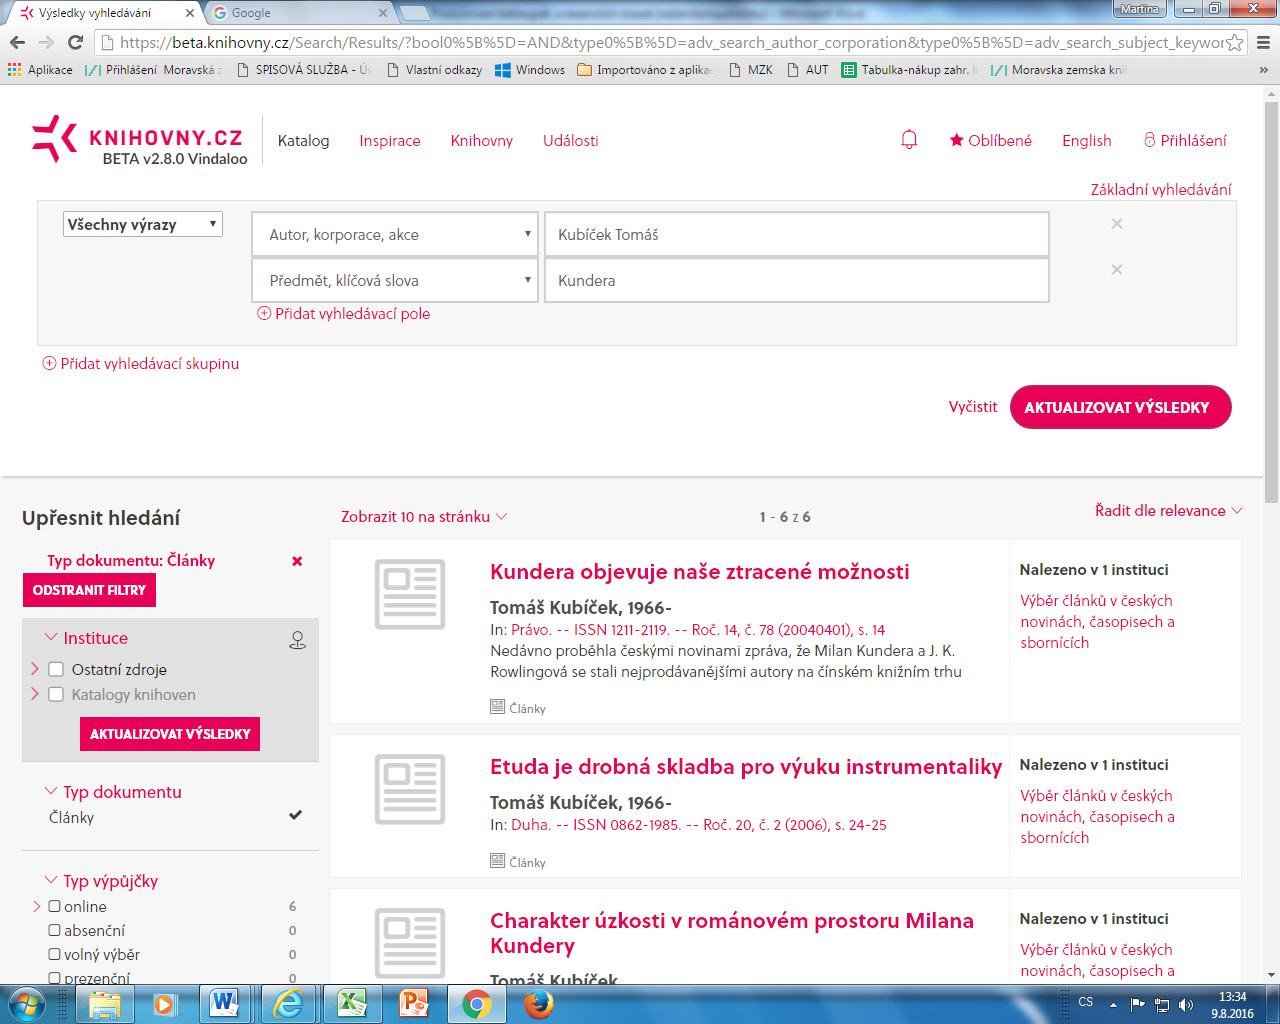Click Vyčistit to clear search
The height and width of the screenshot is (1024, 1280).
pyautogui.click(x=973, y=406)
